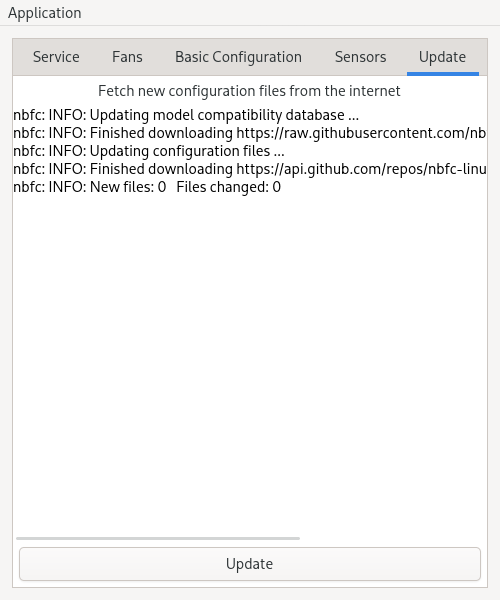Go to the Sensors tab
500x600 pixels.
click(x=360, y=57)
